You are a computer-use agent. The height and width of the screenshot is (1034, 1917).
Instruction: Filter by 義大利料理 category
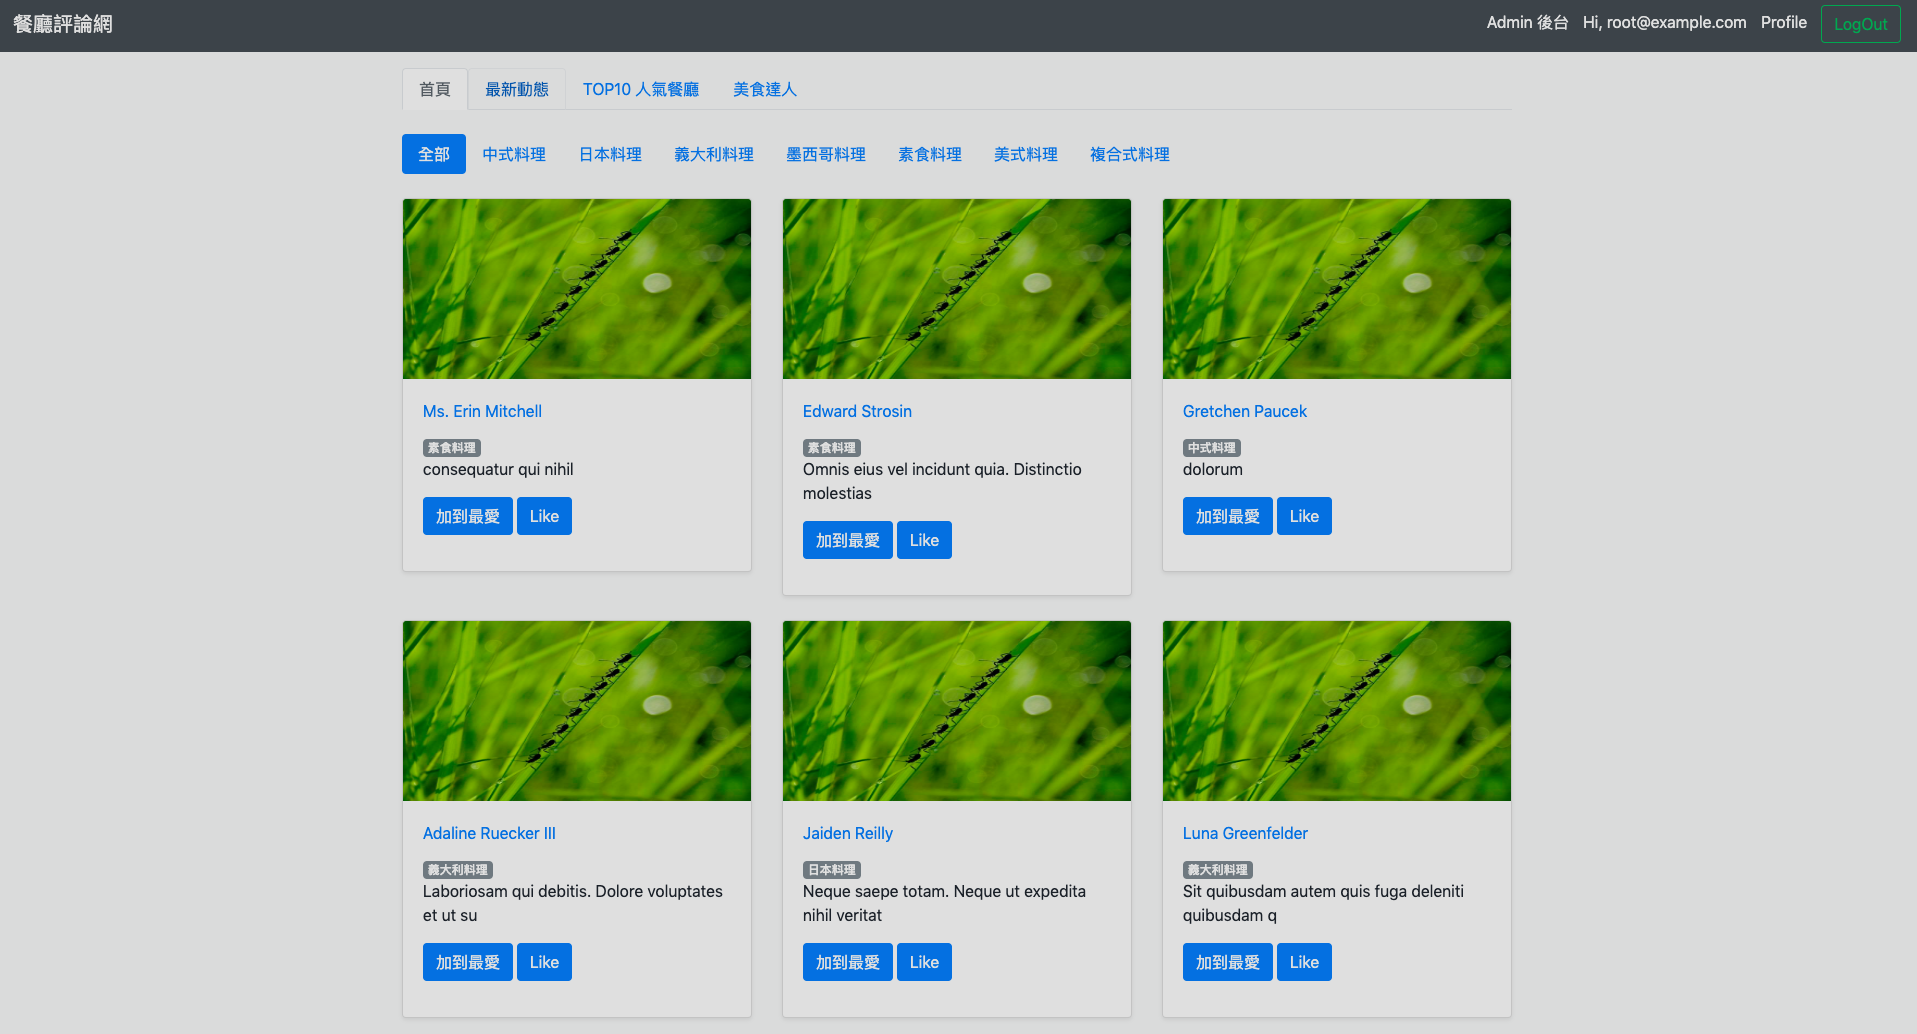(x=714, y=154)
